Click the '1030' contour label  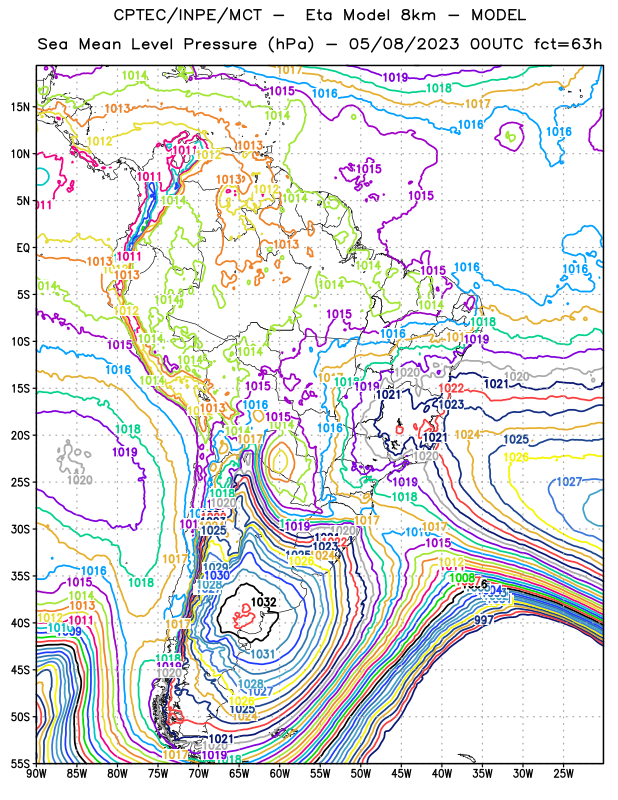216,576
